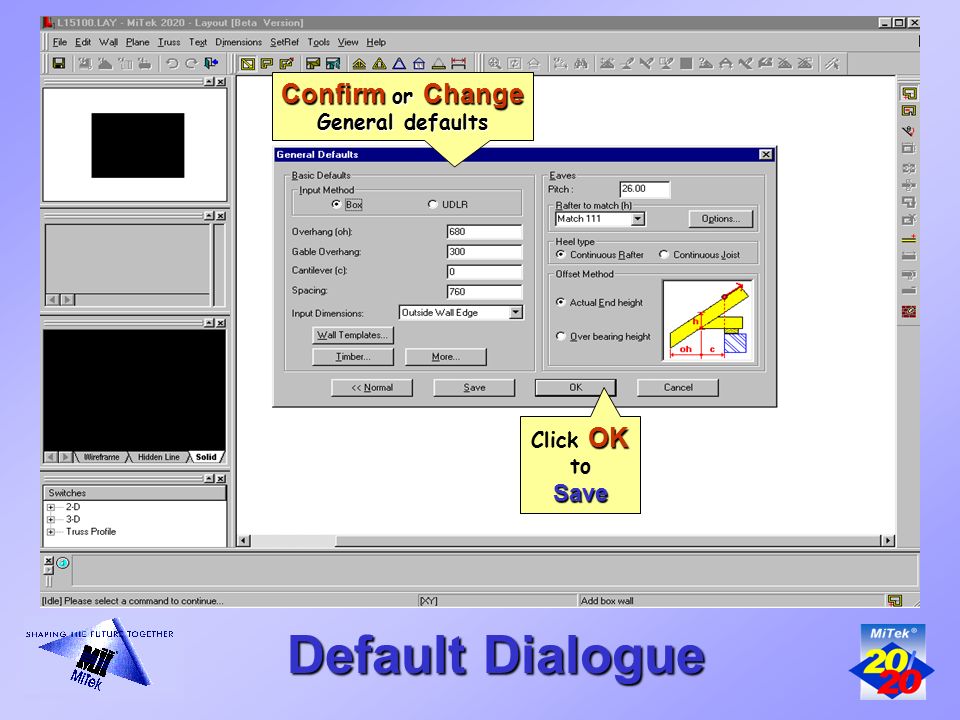The image size is (960, 720).
Task: Click the Save button in dialog
Action: (x=474, y=387)
